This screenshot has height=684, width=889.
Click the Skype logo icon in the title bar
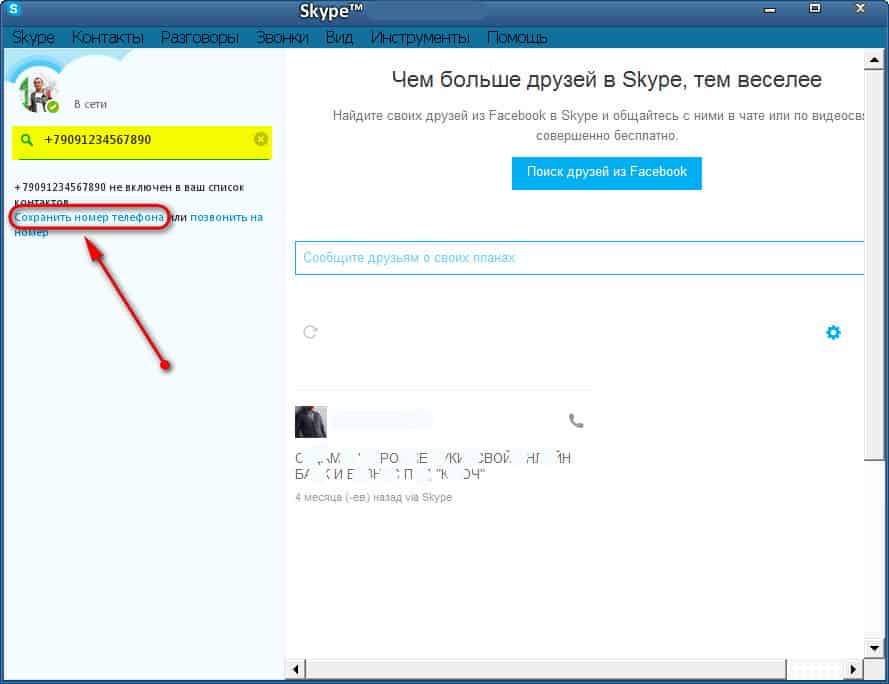click(14, 9)
